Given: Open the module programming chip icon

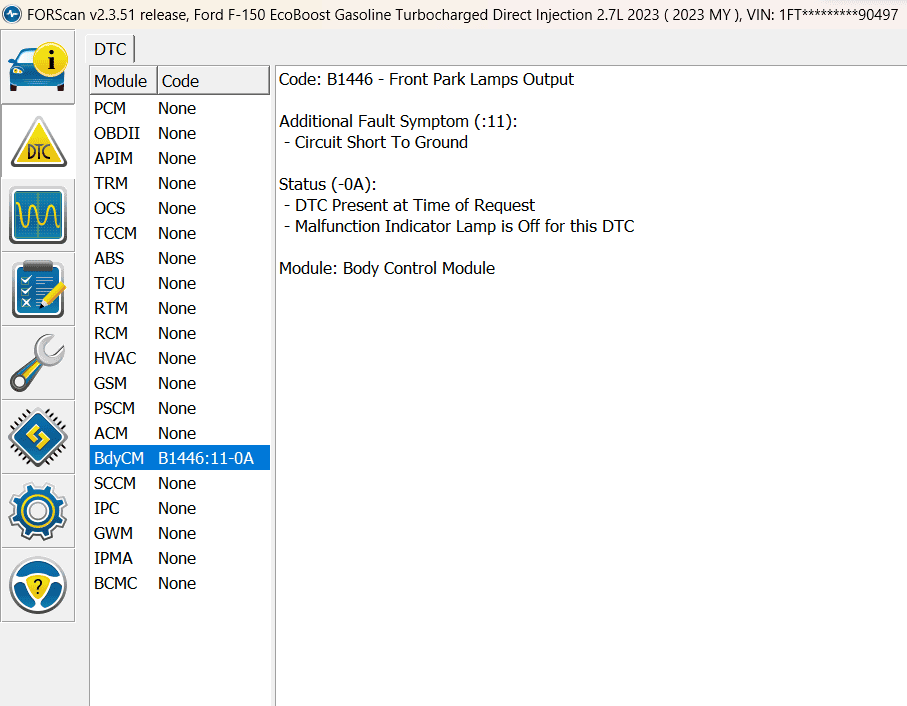Looking at the screenshot, I should (x=38, y=436).
